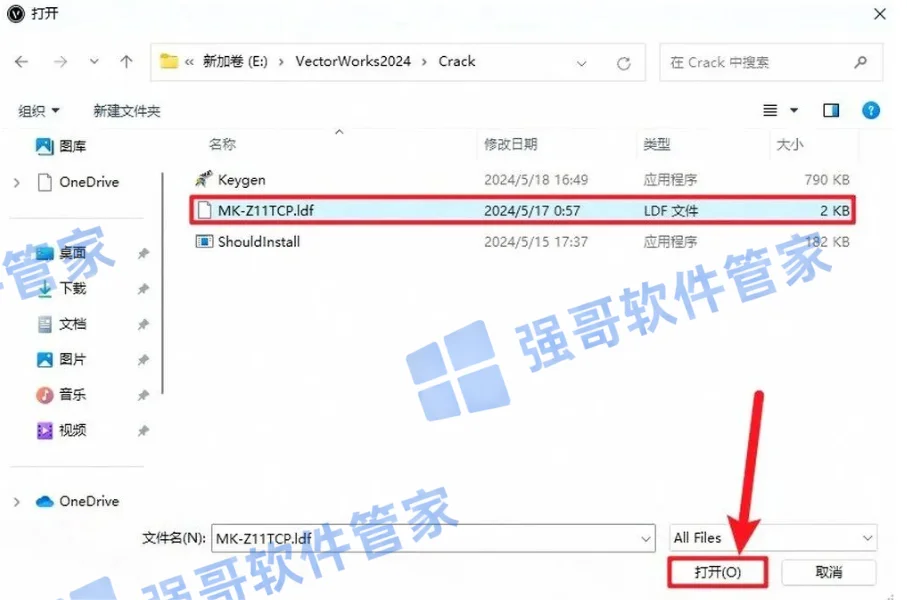Image resolution: width=907 pixels, height=600 pixels.
Task: Sort by 大小 column header
Action: point(790,144)
